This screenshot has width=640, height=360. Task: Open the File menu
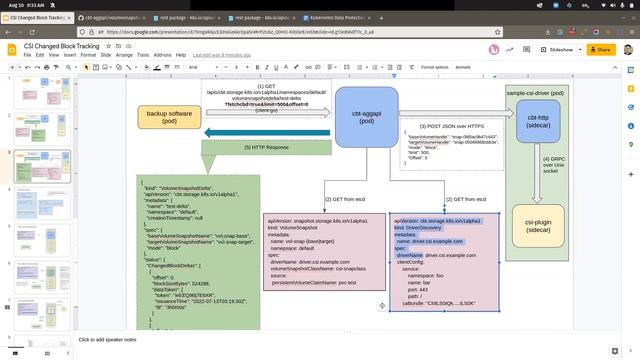(x=27, y=55)
